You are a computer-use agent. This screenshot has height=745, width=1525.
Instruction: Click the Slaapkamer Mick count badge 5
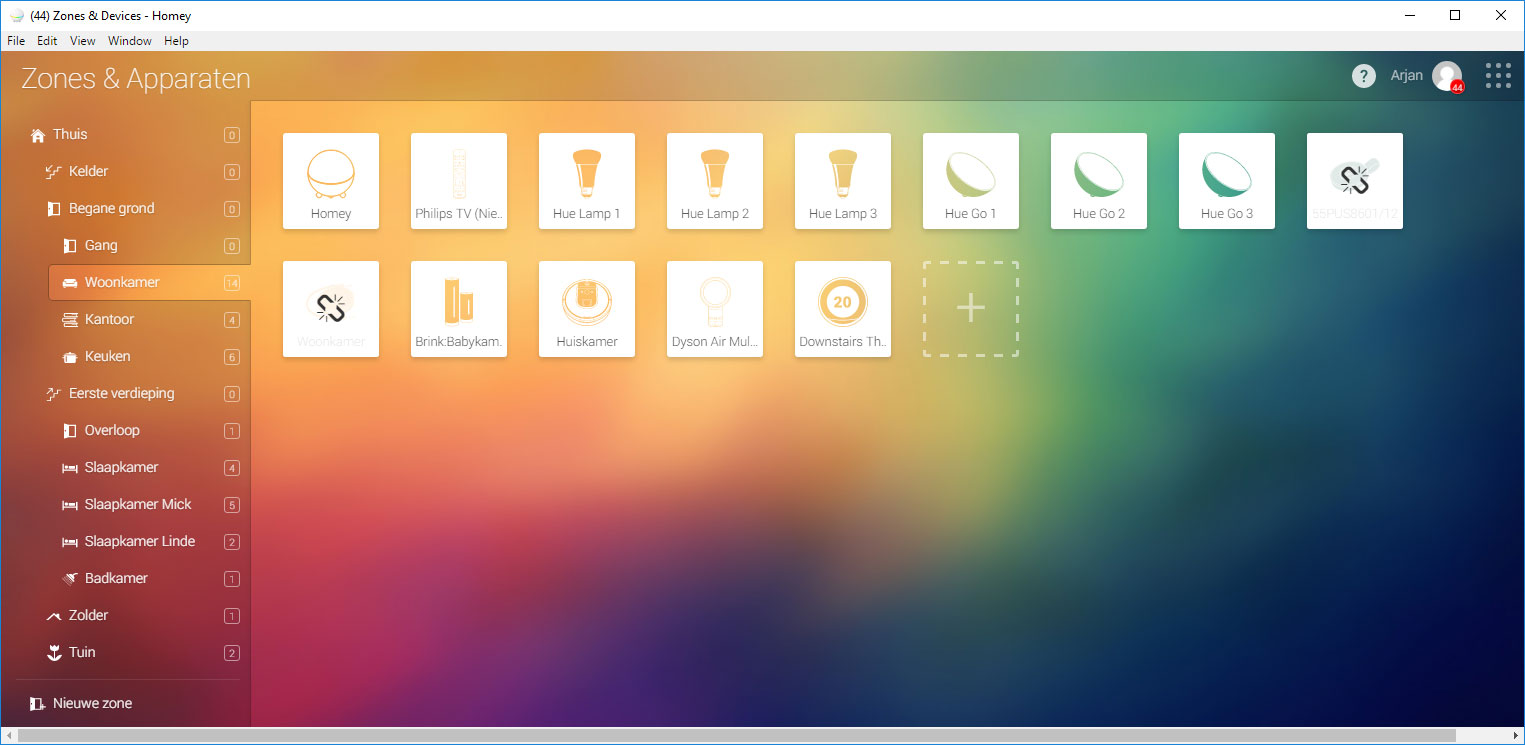pos(232,506)
